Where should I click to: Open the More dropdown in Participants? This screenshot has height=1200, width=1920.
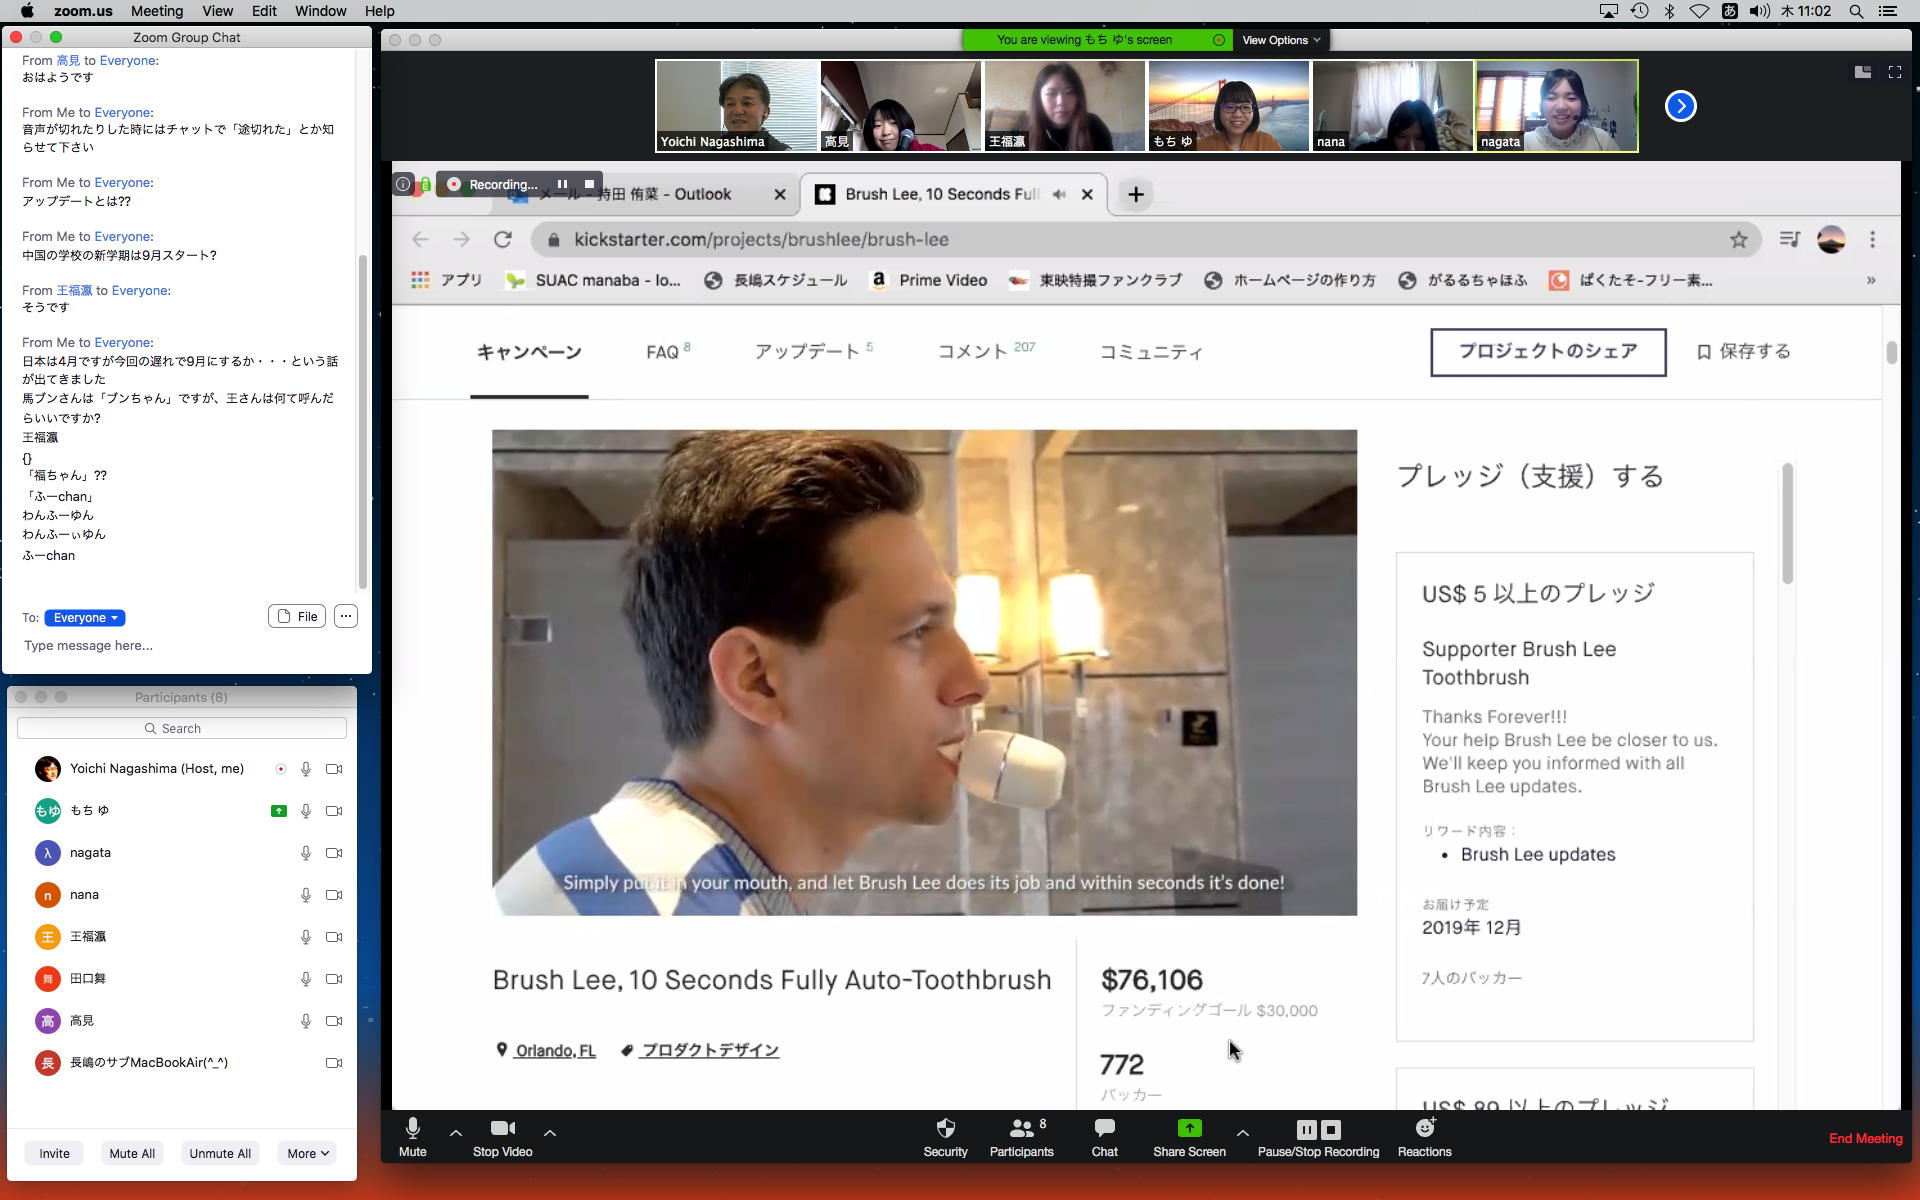307,1153
